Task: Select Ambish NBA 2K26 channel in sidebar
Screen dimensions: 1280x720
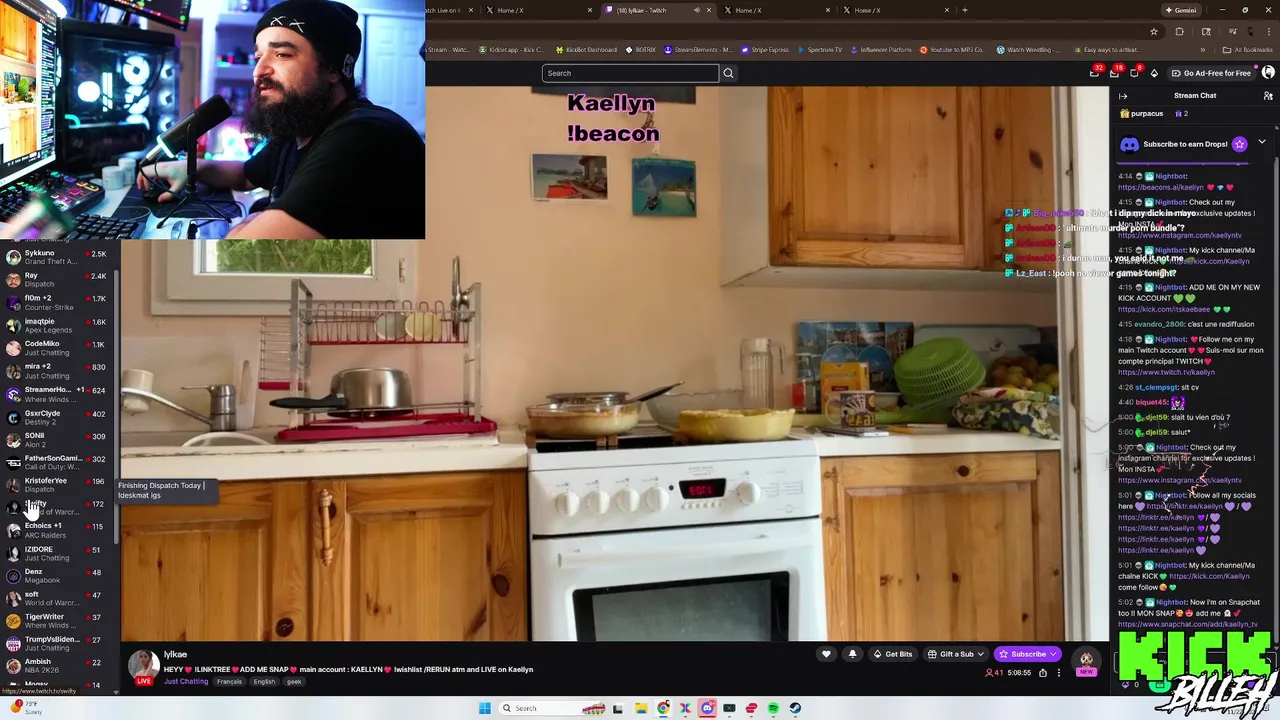Action: (57, 665)
